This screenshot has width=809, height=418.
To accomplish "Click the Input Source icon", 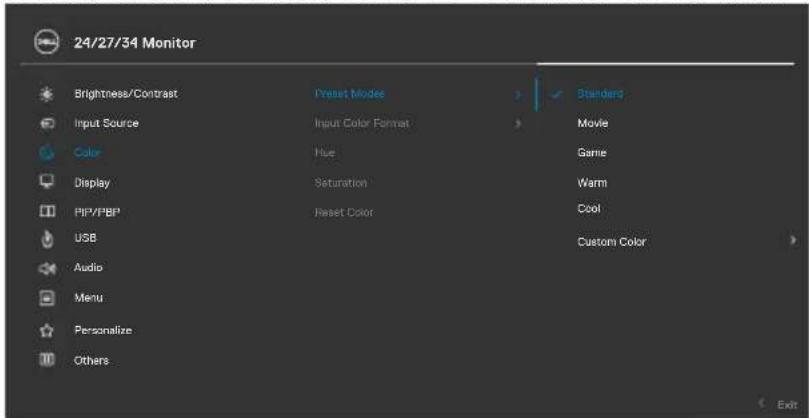I will pos(47,124).
